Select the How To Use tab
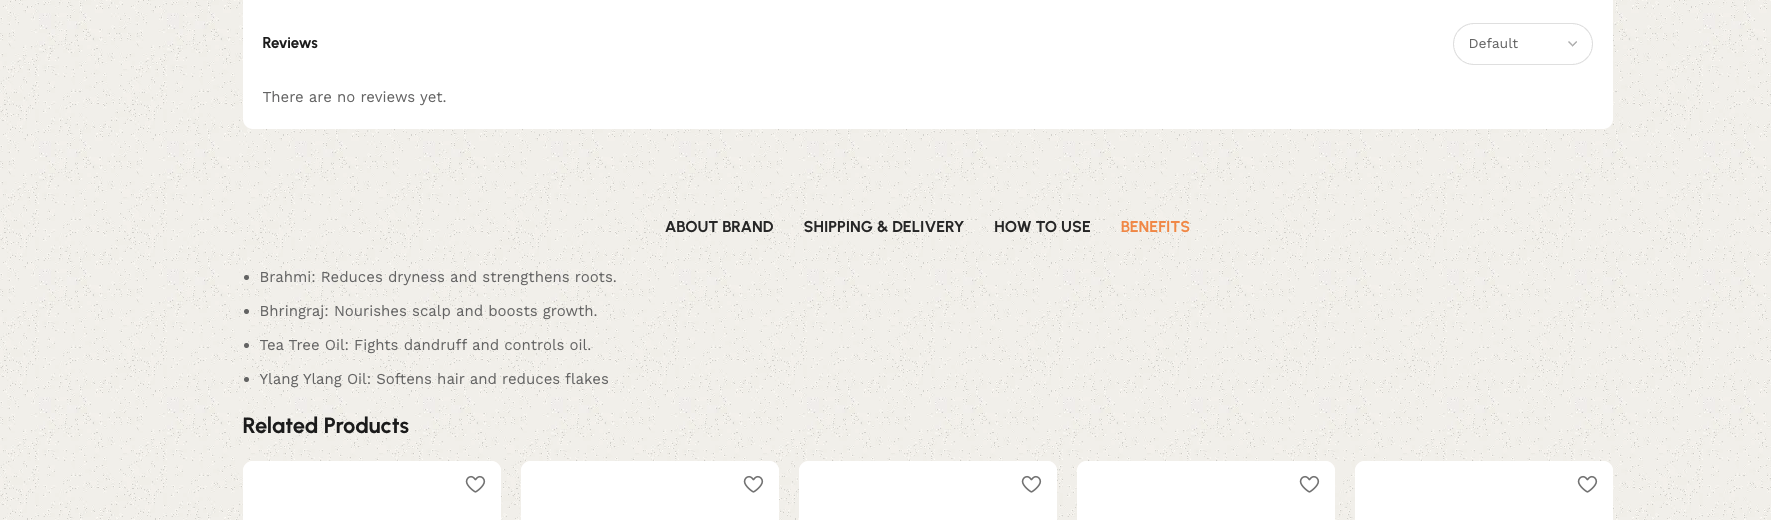Image resolution: width=1771 pixels, height=520 pixels. pos(1042,227)
